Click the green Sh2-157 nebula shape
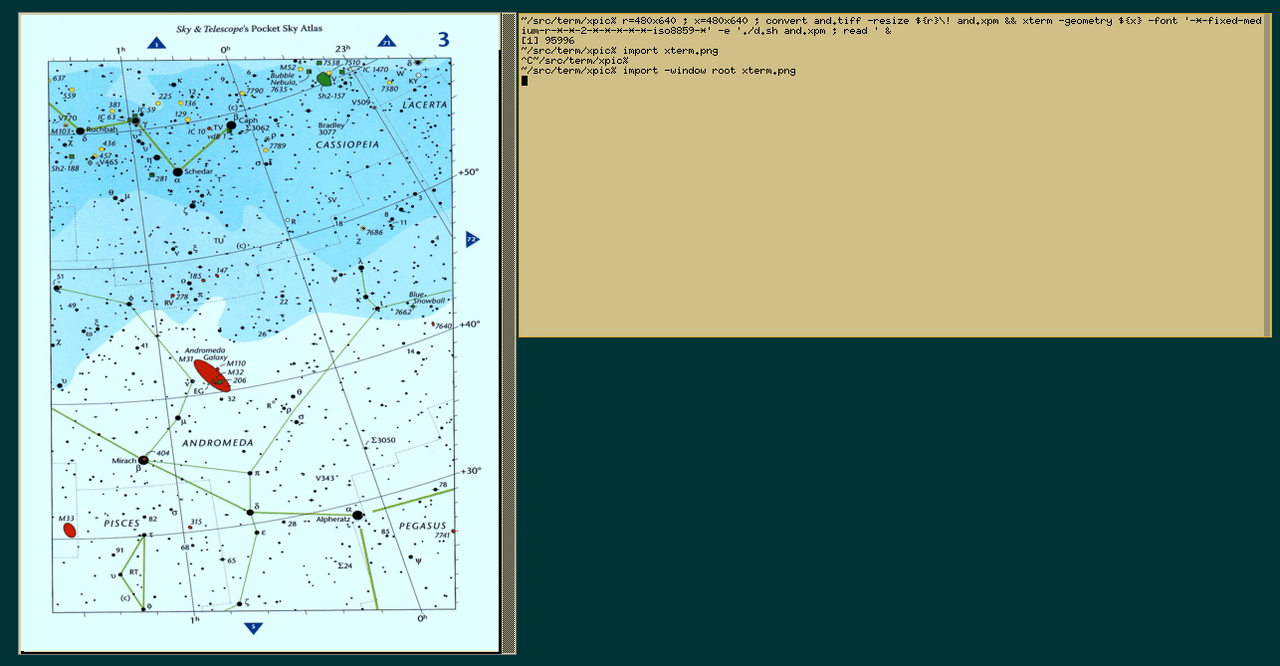The height and width of the screenshot is (666, 1280). (324, 78)
